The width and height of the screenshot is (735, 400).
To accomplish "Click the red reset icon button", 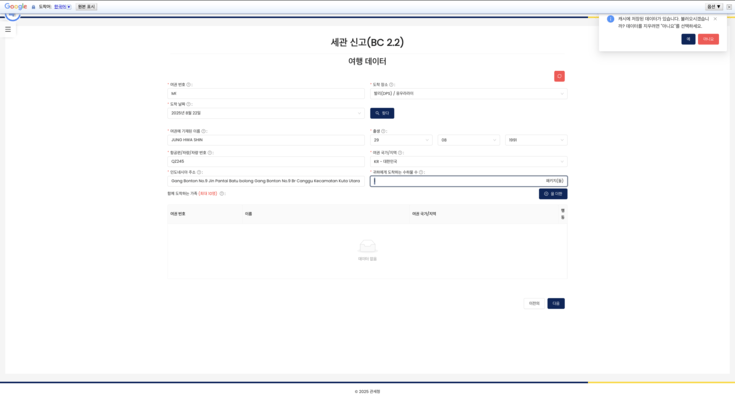I will click(x=559, y=76).
